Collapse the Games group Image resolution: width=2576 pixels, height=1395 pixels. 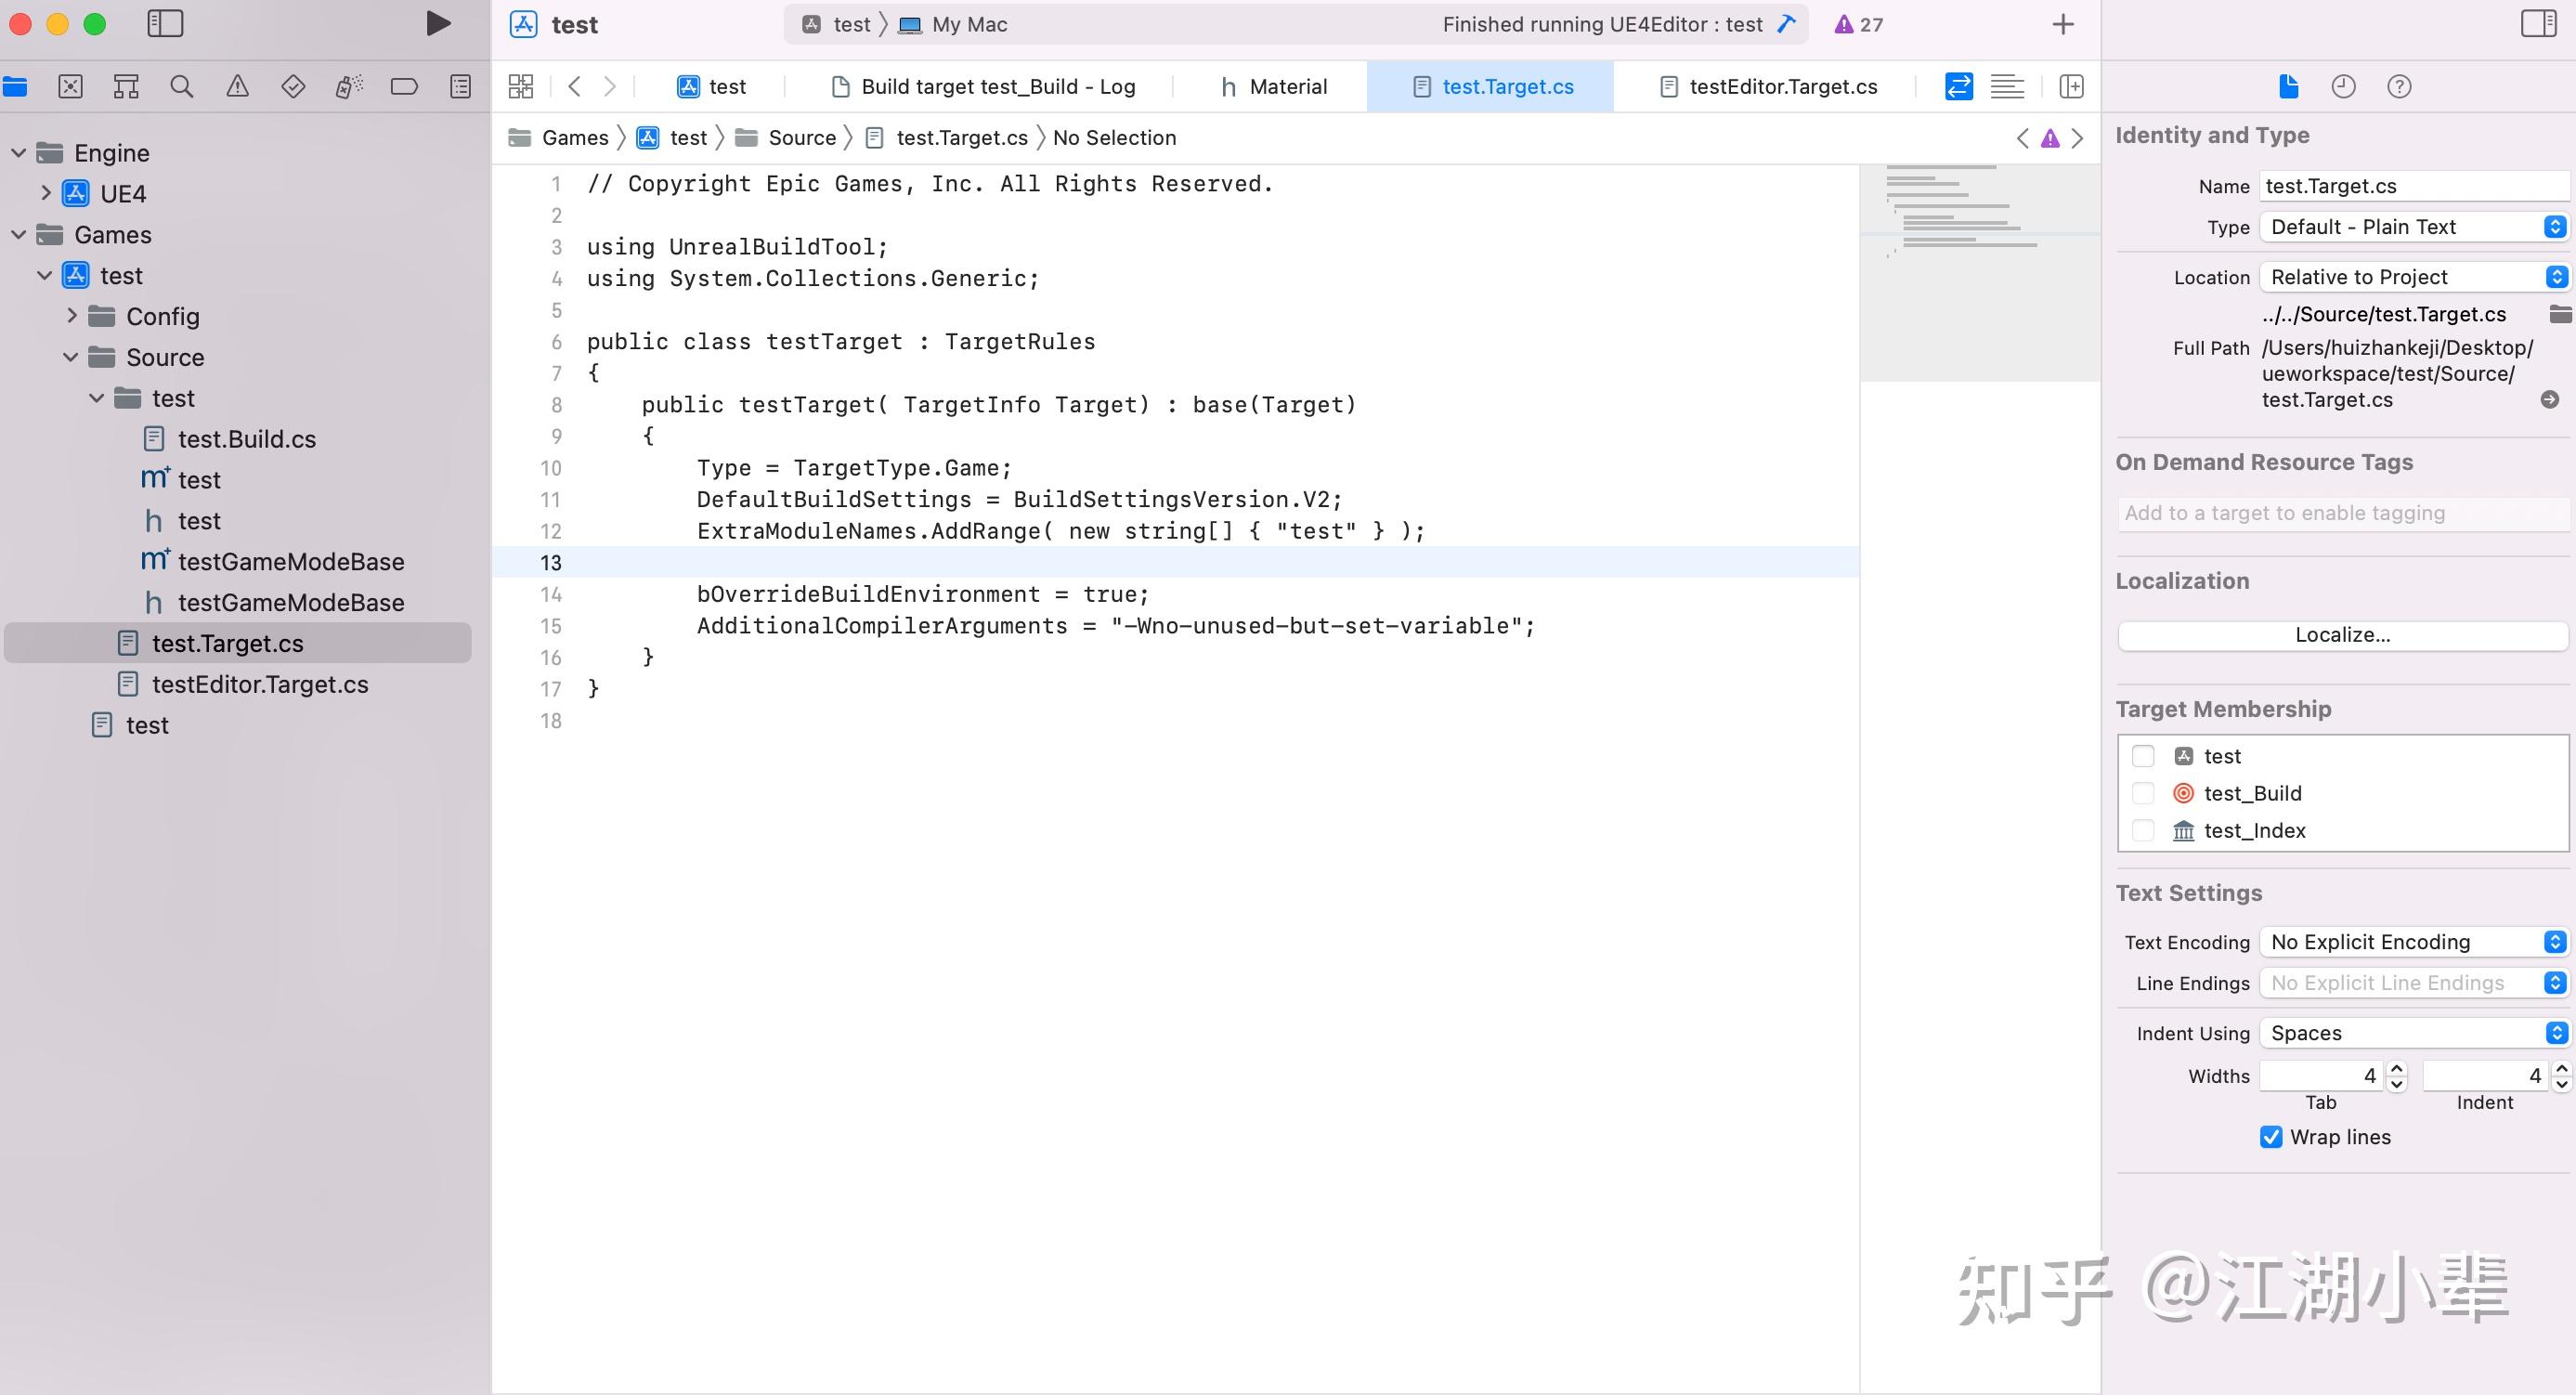pos(18,235)
